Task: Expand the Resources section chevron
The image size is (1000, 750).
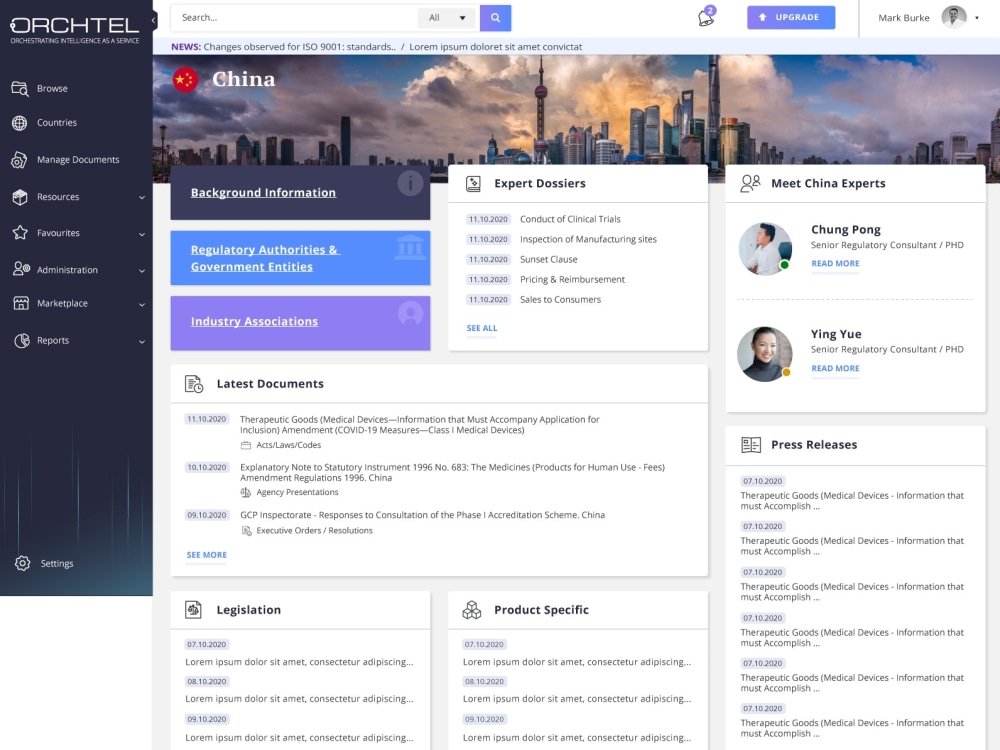Action: [x=143, y=196]
